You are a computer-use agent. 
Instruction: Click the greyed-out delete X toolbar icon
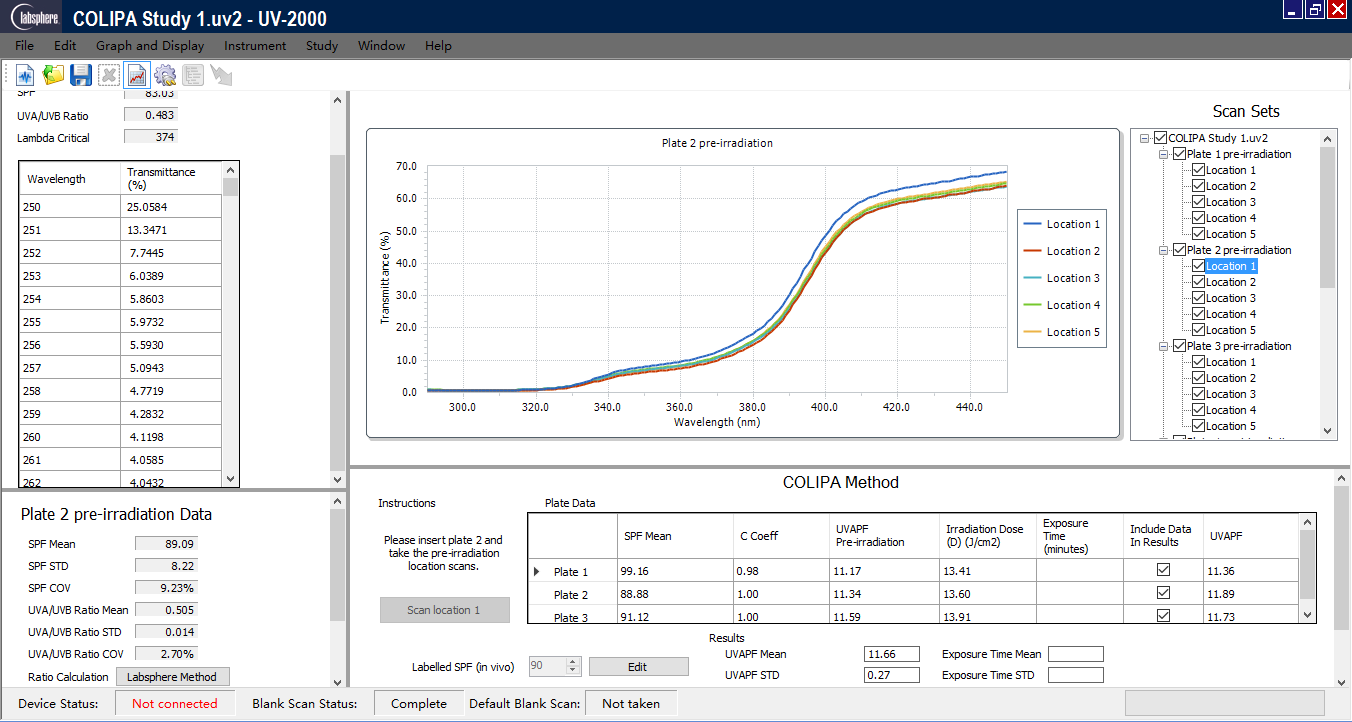109,75
